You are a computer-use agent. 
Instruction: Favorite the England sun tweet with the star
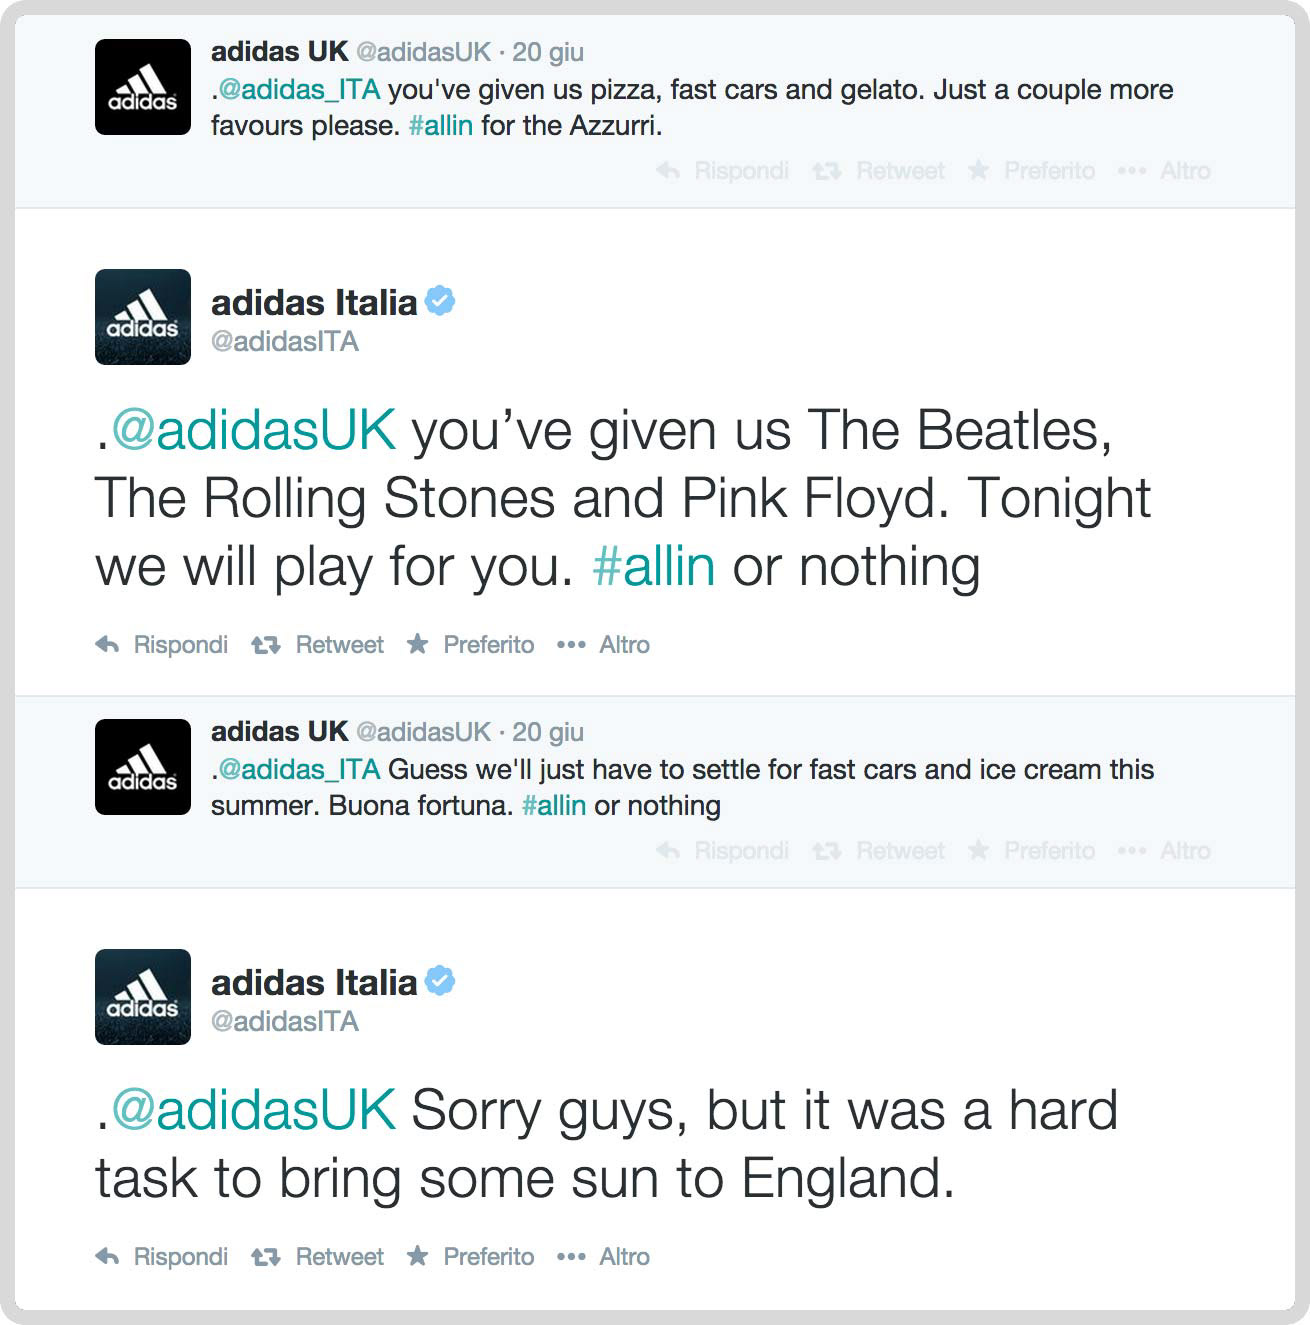click(x=418, y=1256)
